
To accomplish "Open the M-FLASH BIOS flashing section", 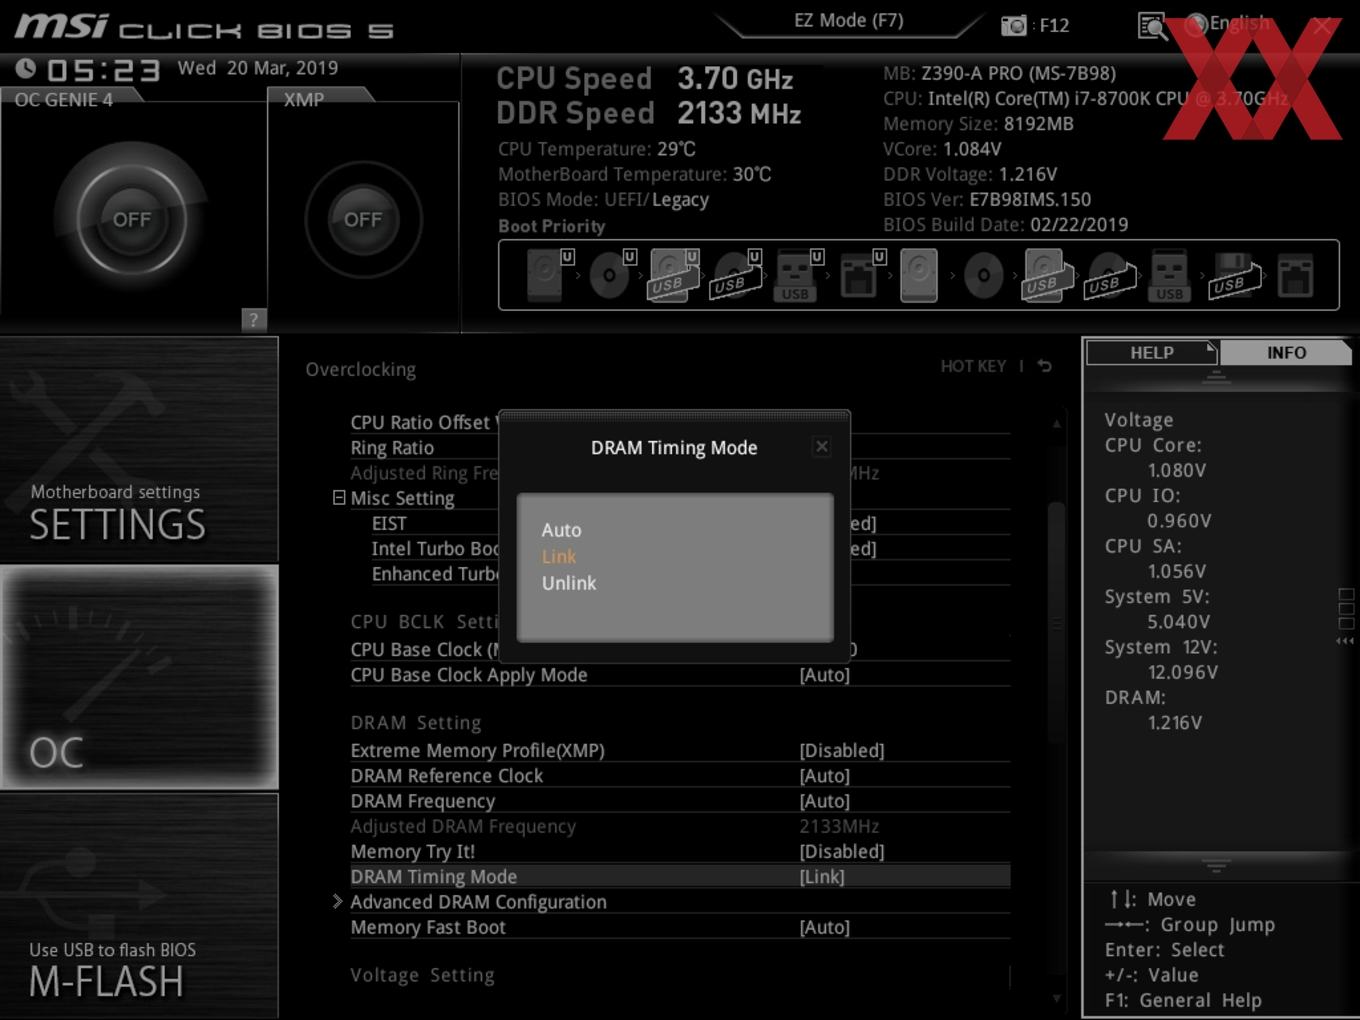I will point(139,906).
